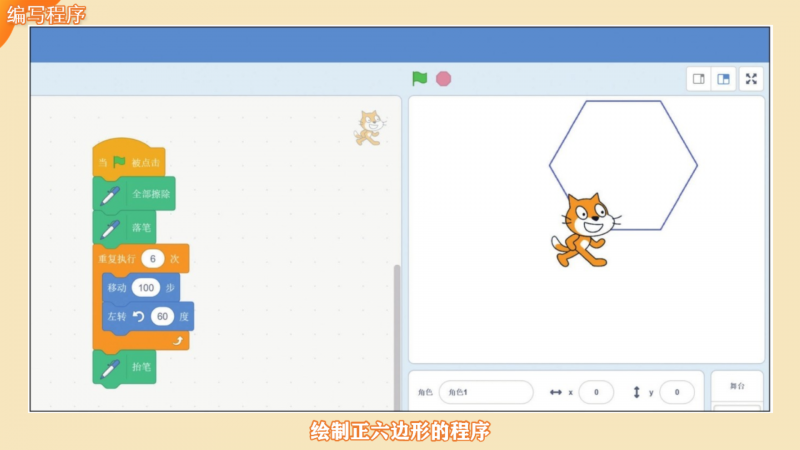Click pen icon on 全部擦除 block
This screenshot has height=450, width=800.
[x=110, y=195]
